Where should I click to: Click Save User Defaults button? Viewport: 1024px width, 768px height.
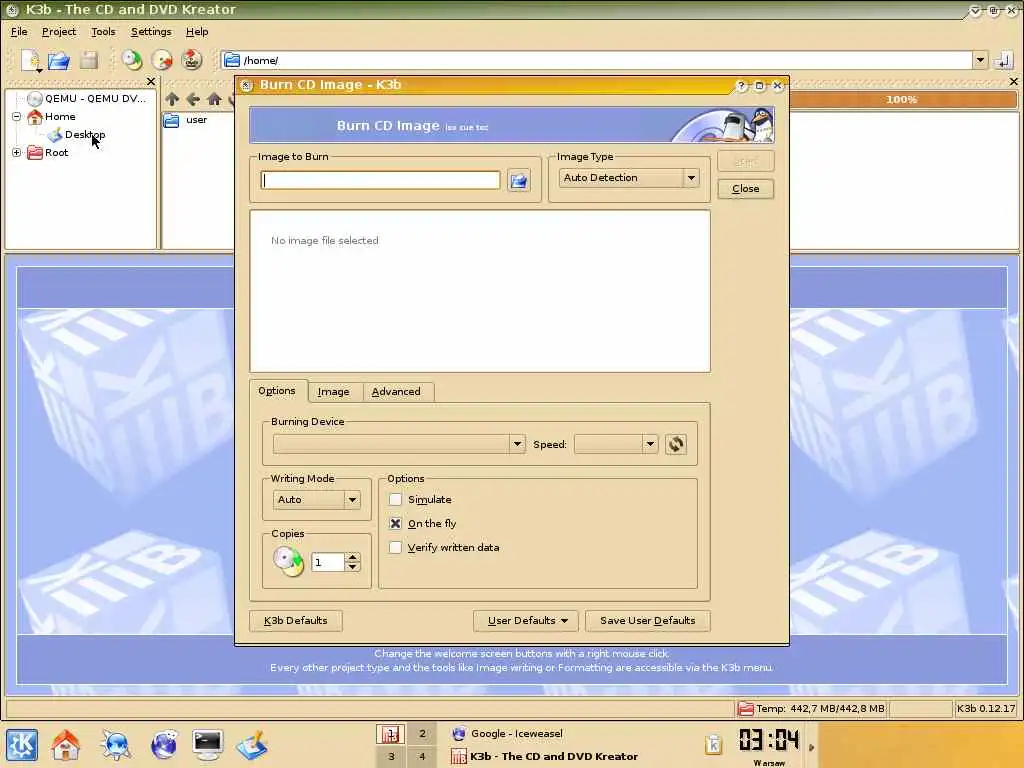(x=648, y=620)
